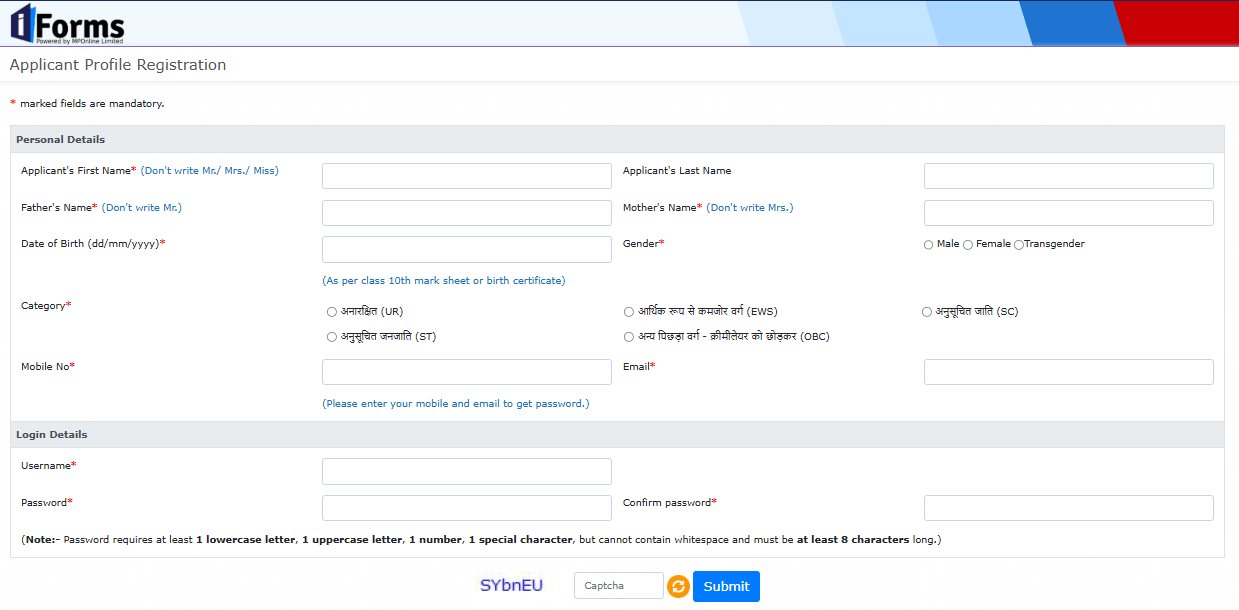Click the Applicant's Last Name field
Image resolution: width=1239 pixels, height=610 pixels.
click(1068, 176)
